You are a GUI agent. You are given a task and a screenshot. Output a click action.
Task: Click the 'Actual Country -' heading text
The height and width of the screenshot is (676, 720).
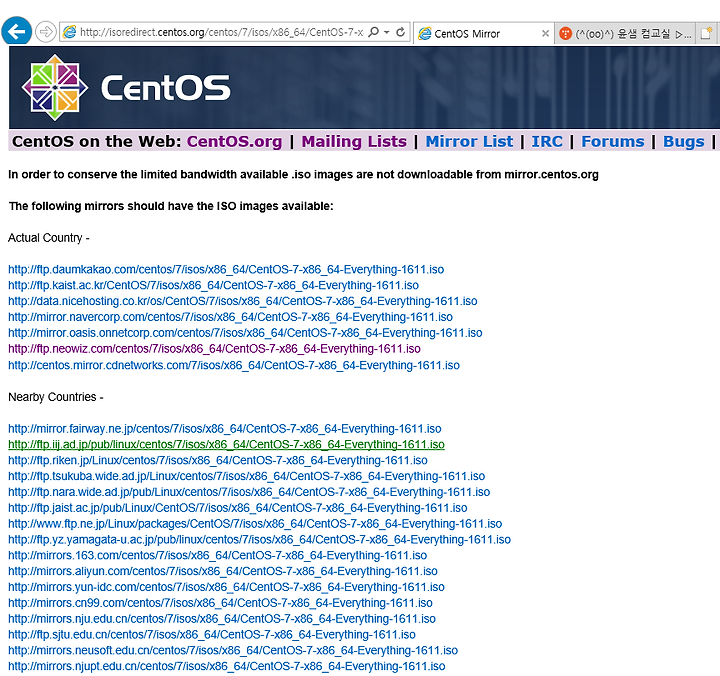(49, 238)
